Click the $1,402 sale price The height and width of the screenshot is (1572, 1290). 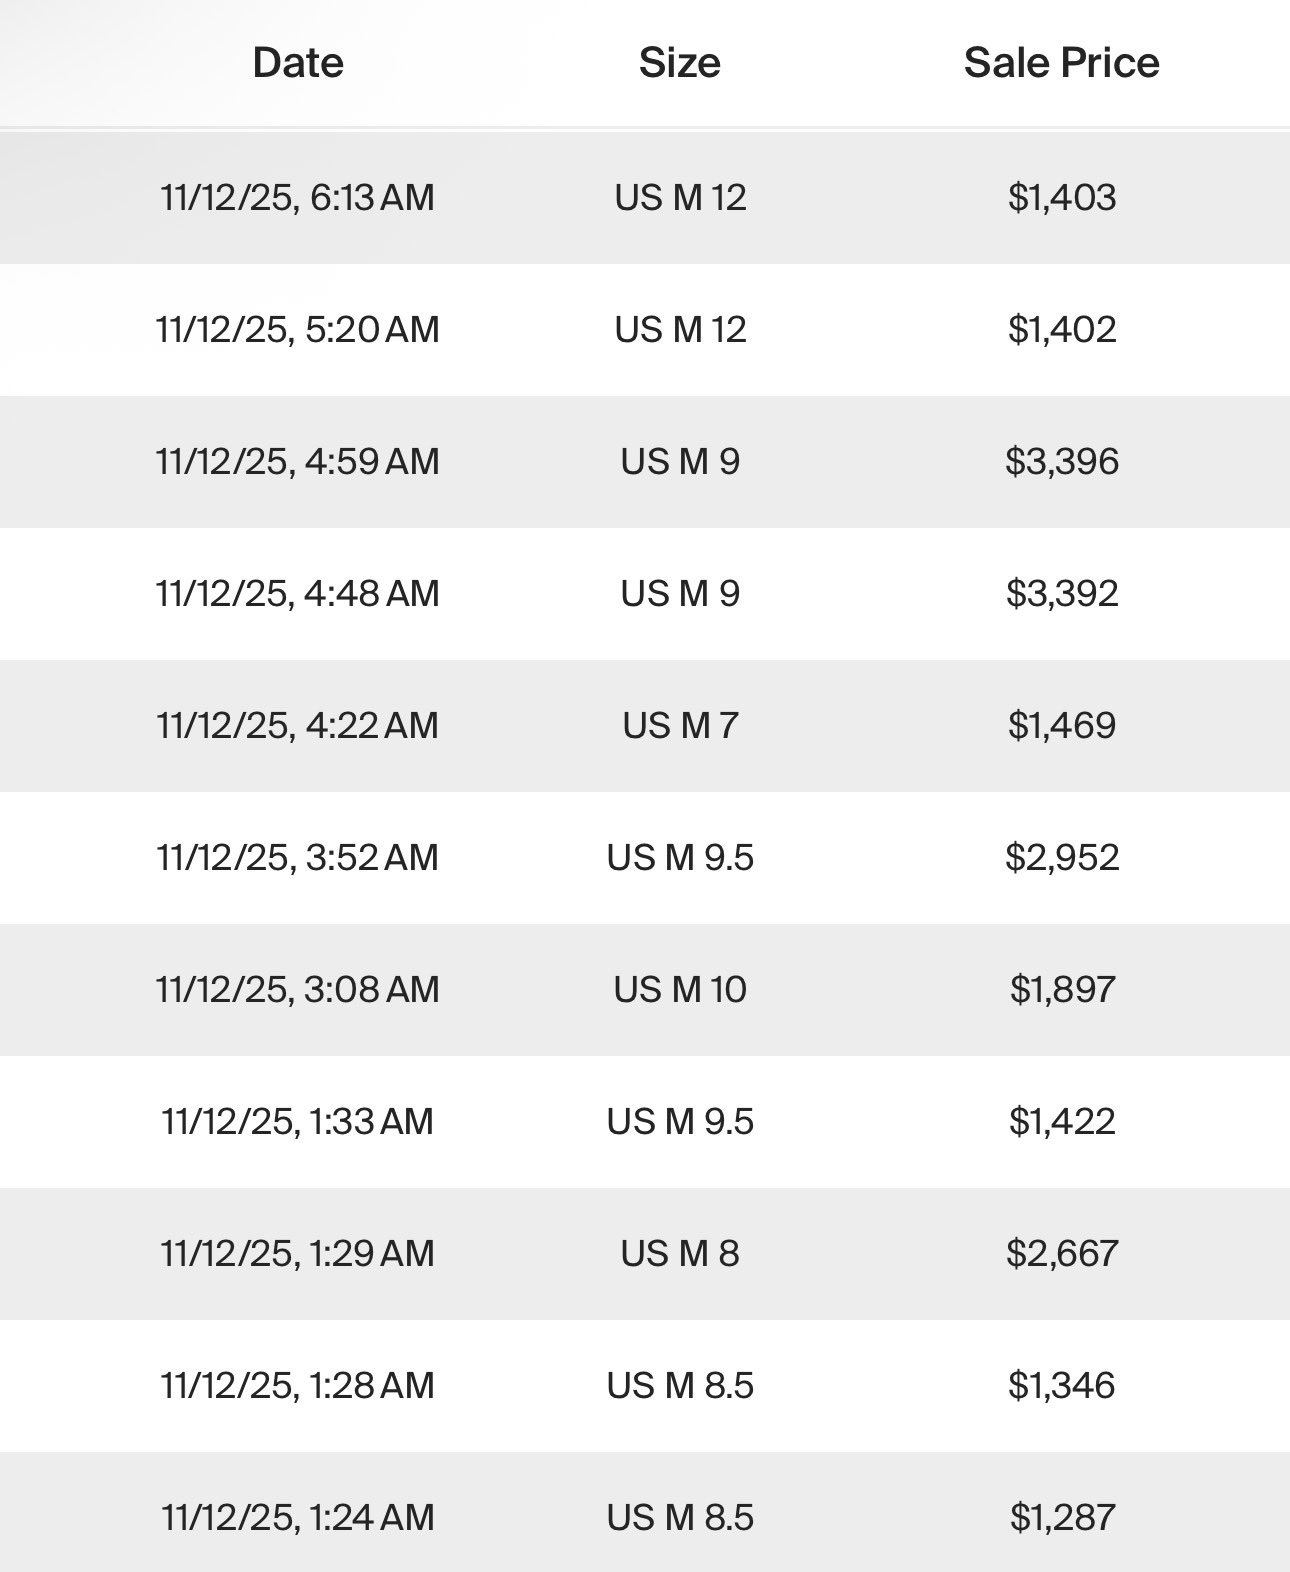(1061, 329)
